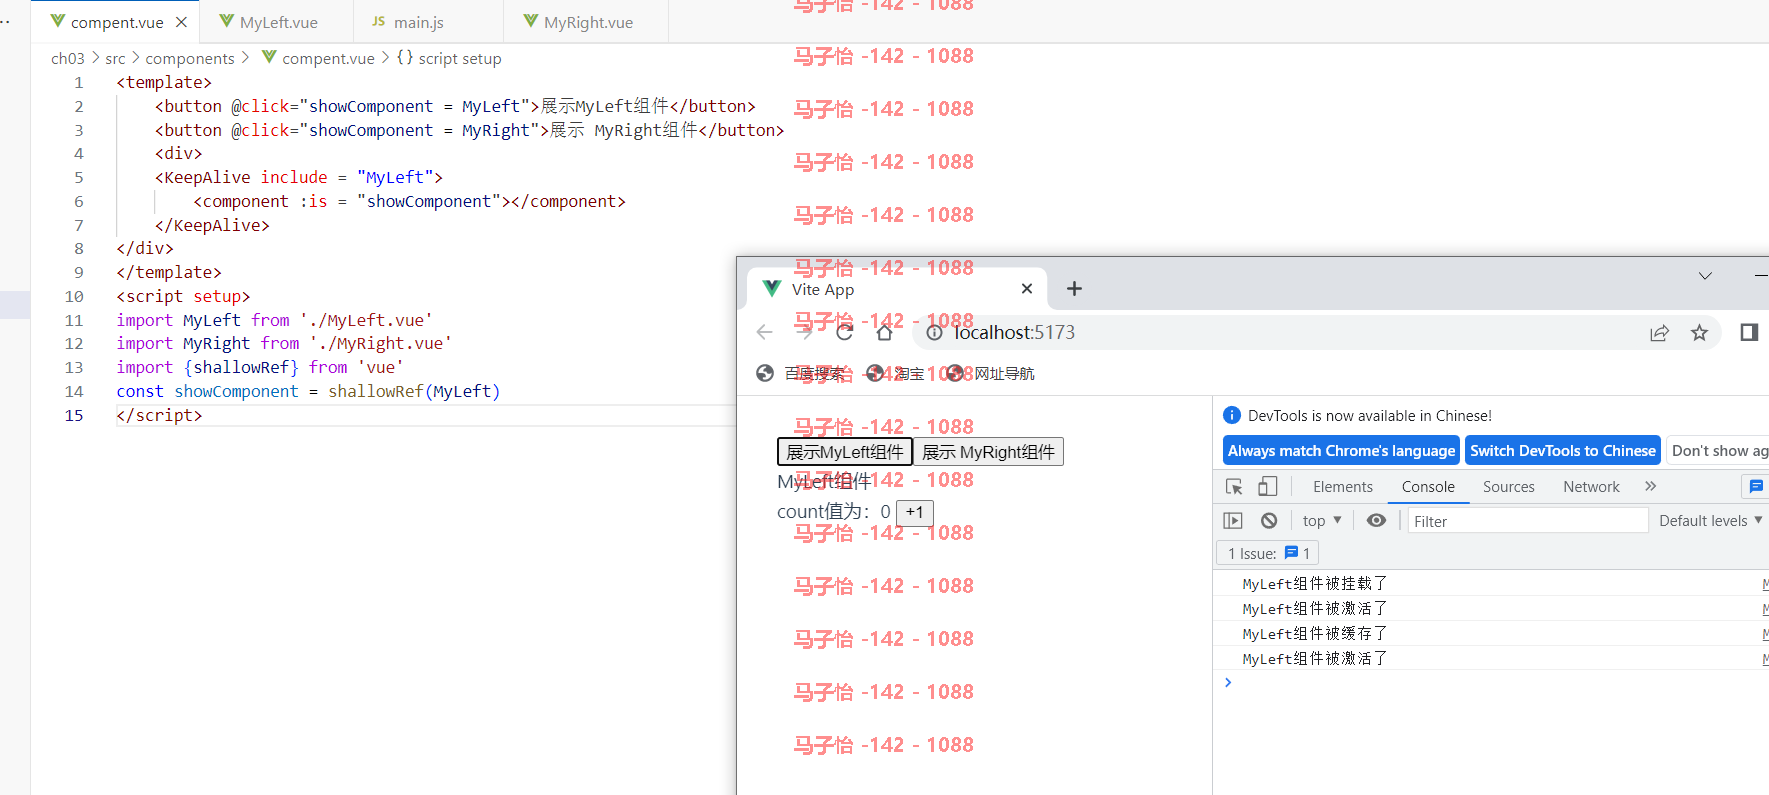The width and height of the screenshot is (1769, 795).
Task: Share this page icon
Action: (x=1660, y=332)
